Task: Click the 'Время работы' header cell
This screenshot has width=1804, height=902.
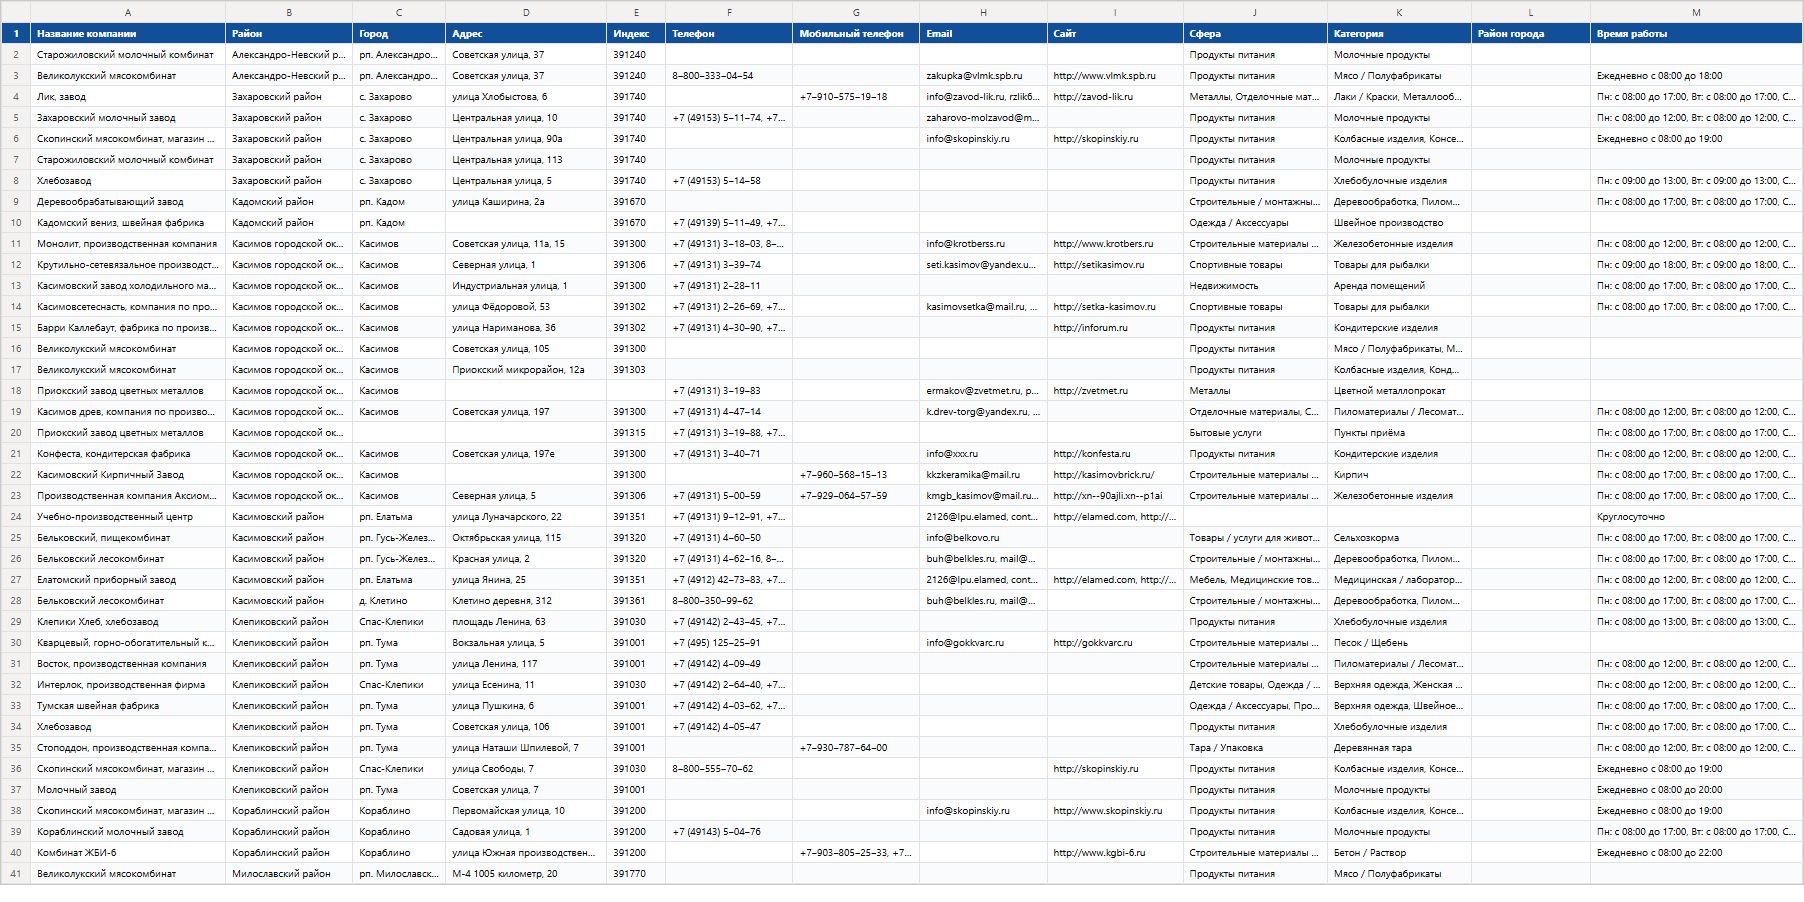Action: tap(1696, 34)
